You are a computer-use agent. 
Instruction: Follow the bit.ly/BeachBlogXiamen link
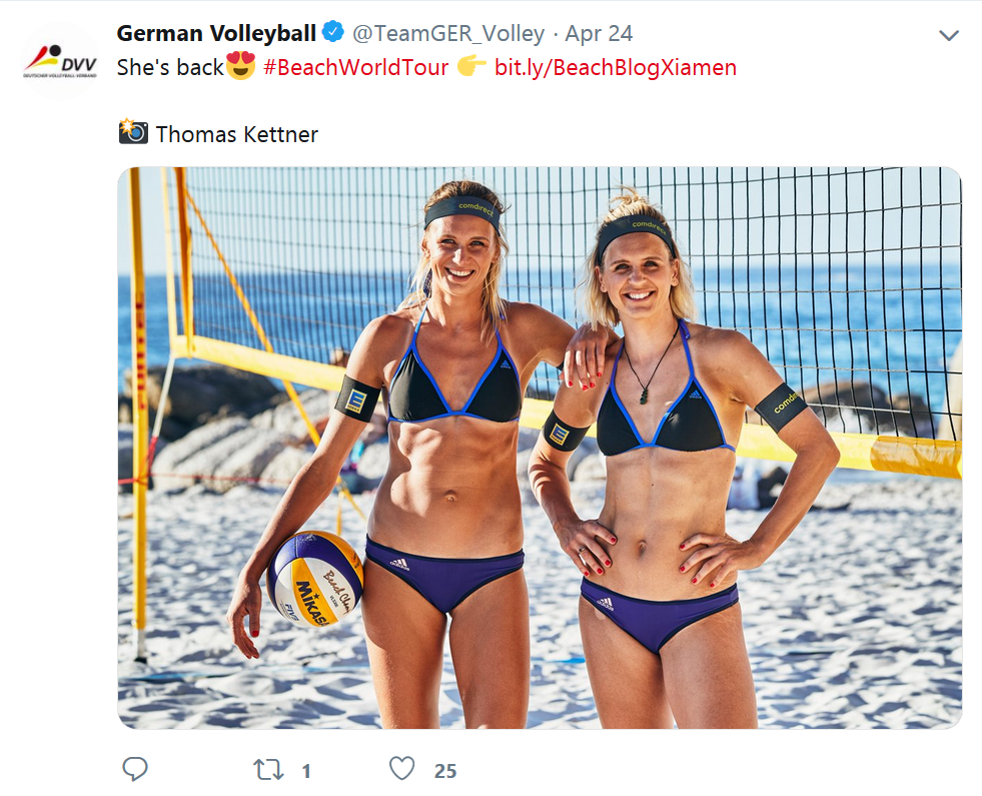(615, 67)
